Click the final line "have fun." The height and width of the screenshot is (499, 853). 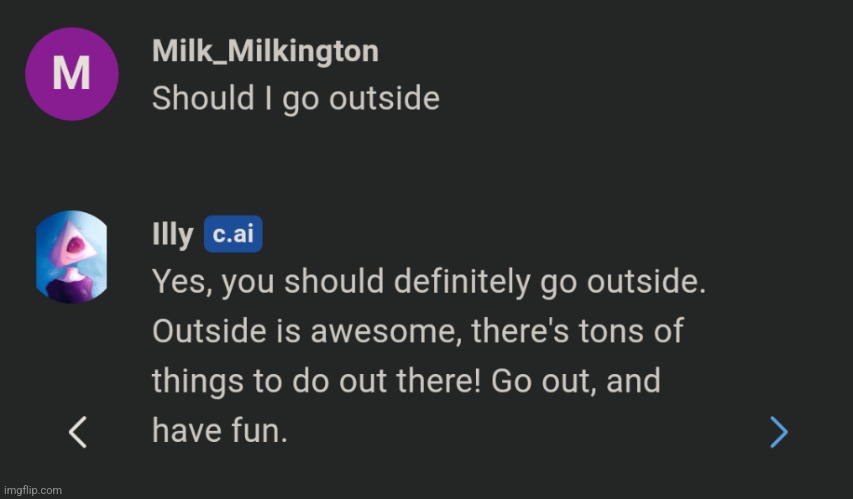pyautogui.click(x=219, y=431)
